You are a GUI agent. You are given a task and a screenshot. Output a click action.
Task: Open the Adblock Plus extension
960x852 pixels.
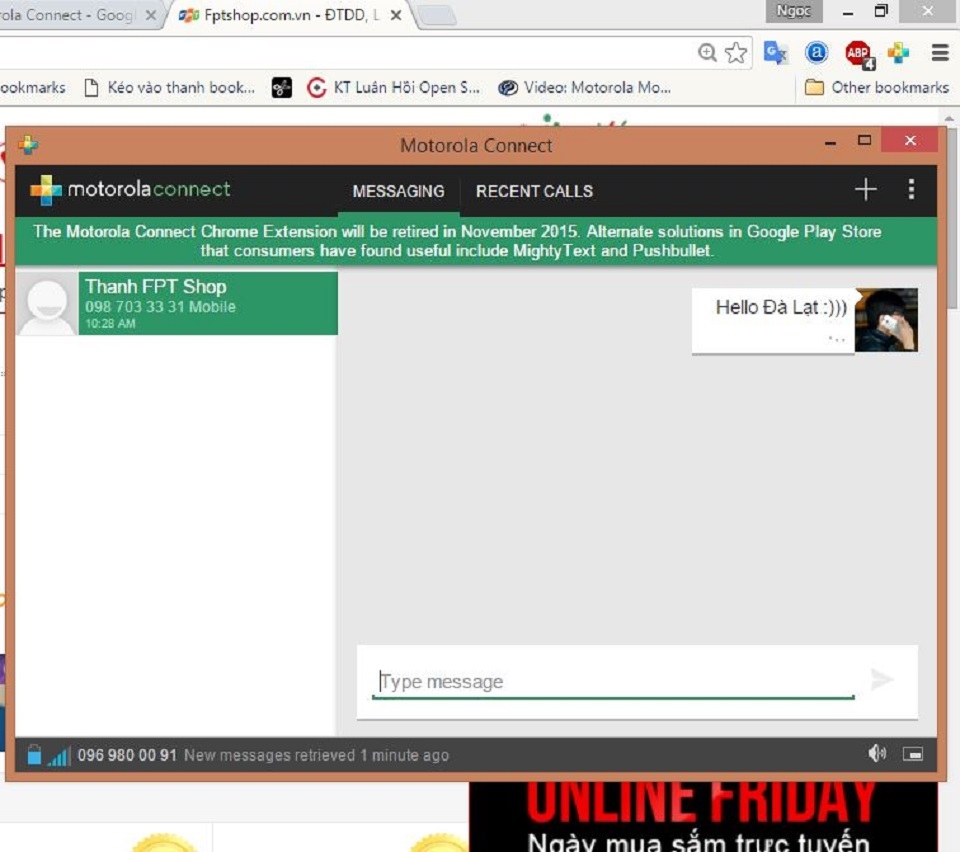[858, 54]
